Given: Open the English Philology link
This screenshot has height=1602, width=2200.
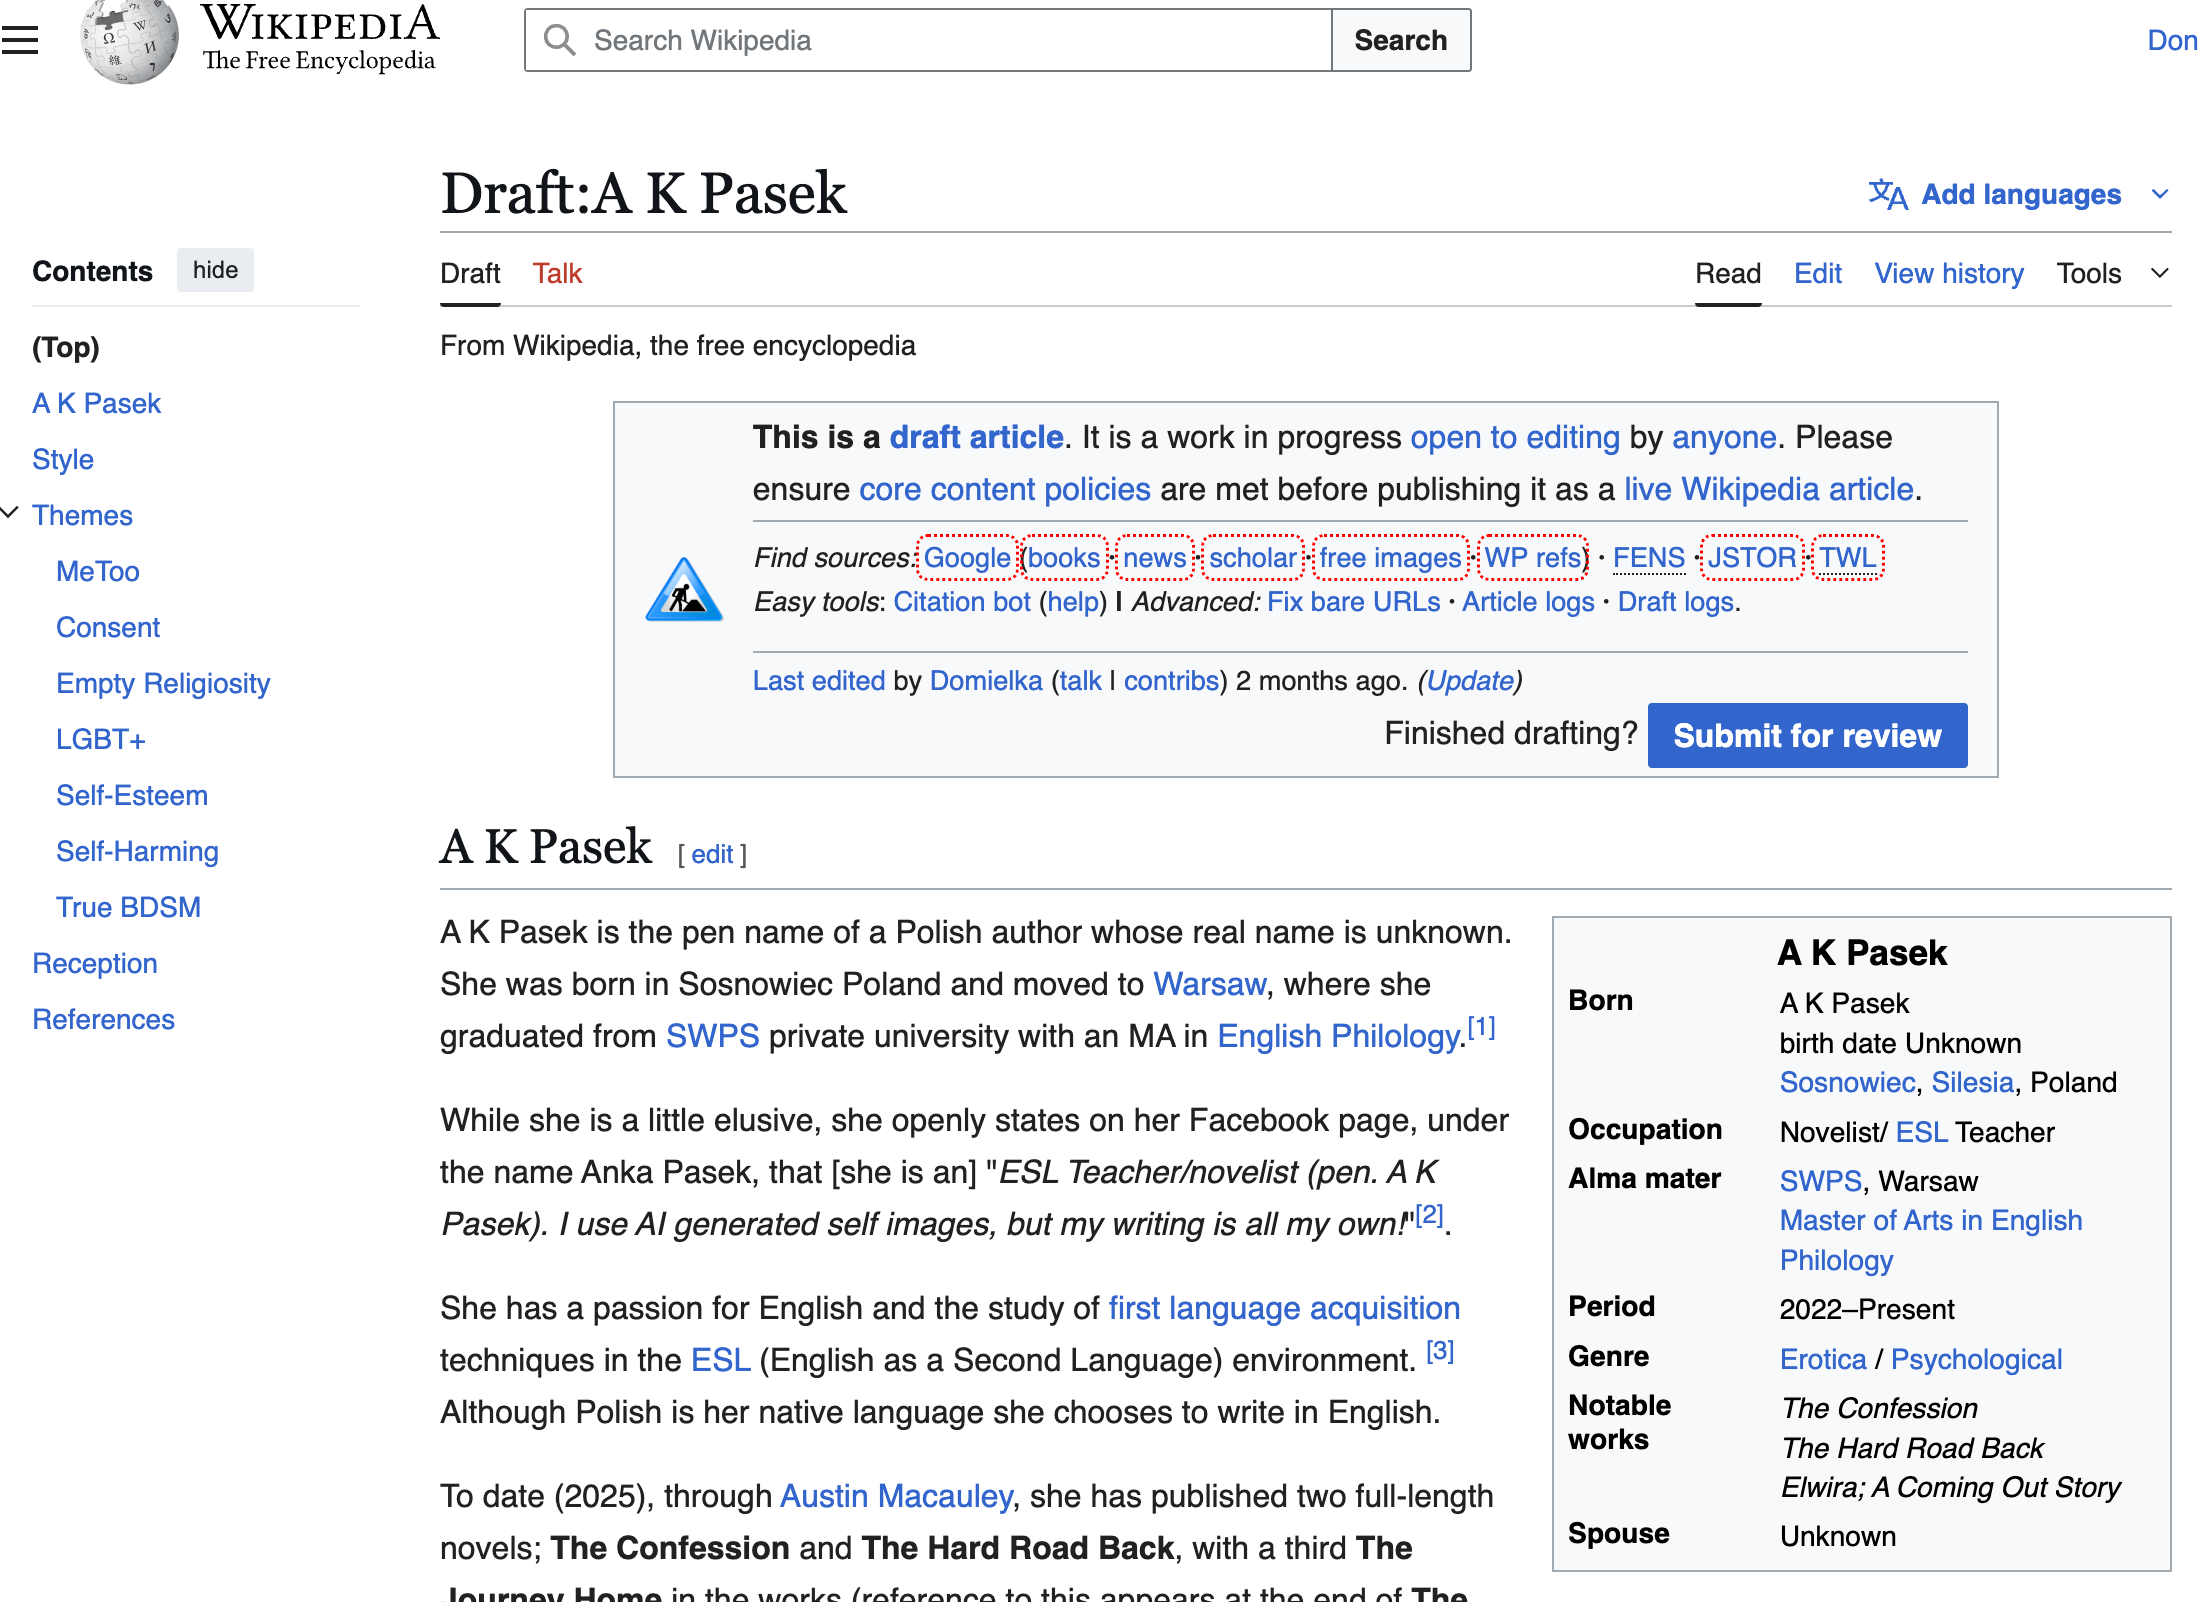Looking at the screenshot, I should pos(1339,1036).
